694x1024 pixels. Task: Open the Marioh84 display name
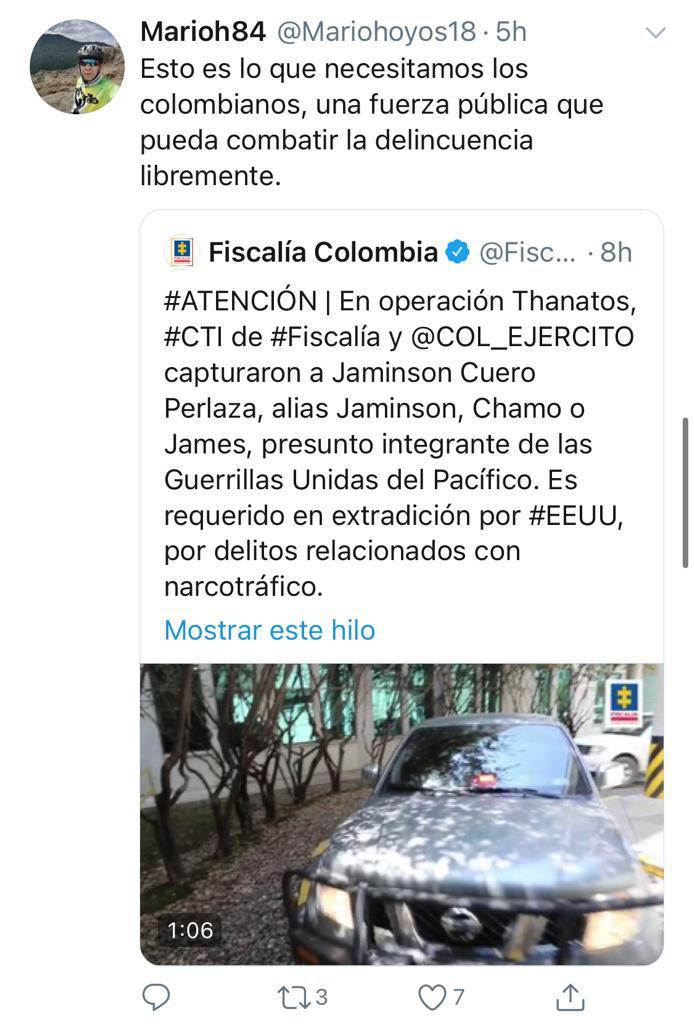click(203, 31)
